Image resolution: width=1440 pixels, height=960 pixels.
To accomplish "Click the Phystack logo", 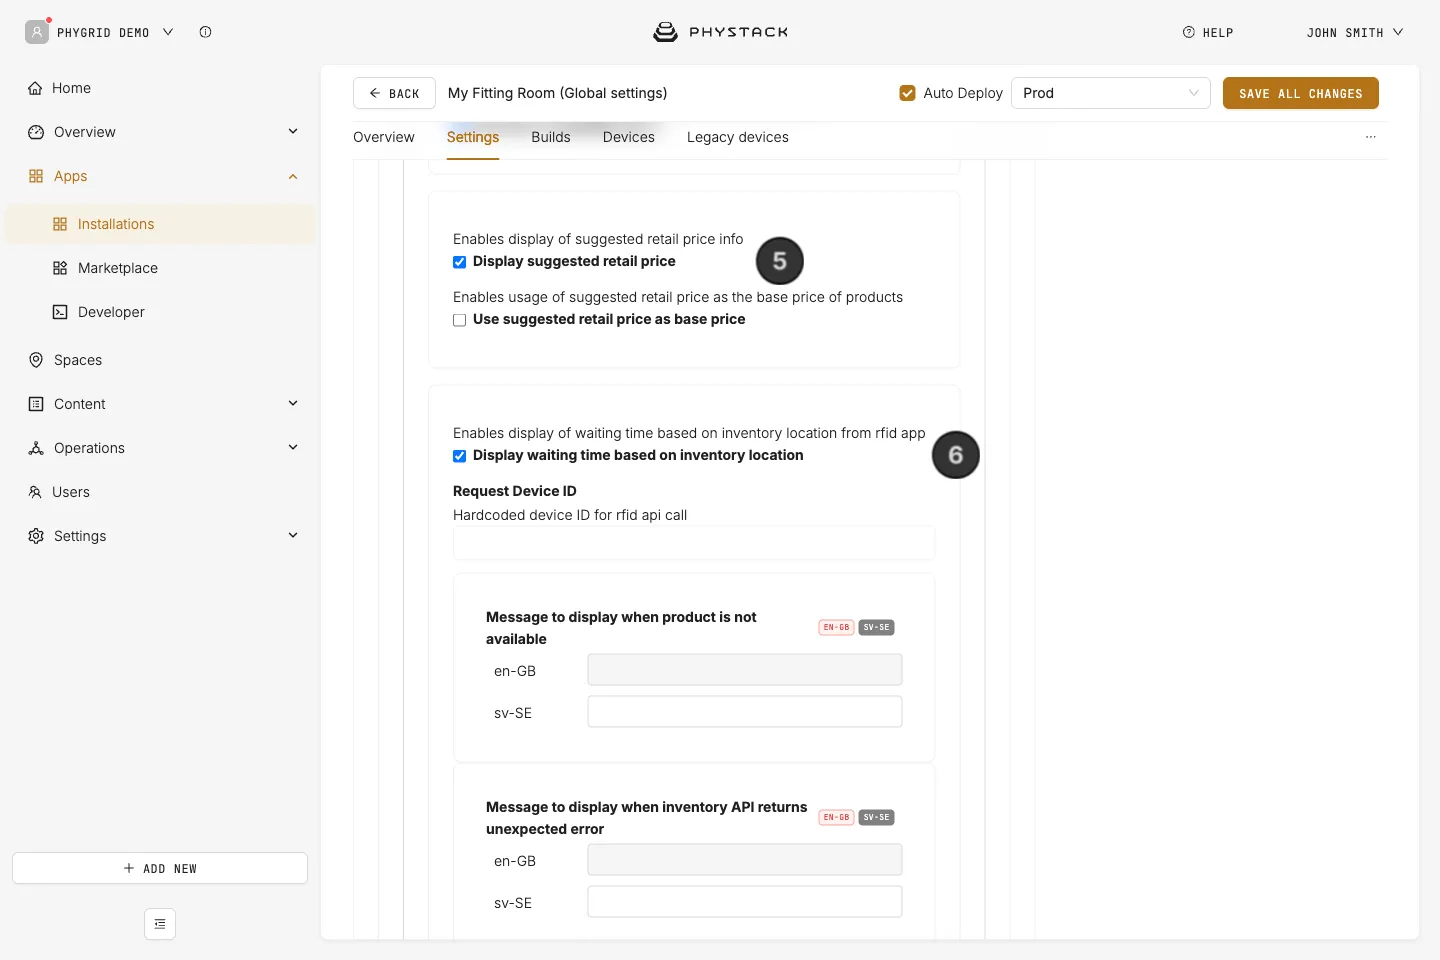I will [x=720, y=32].
